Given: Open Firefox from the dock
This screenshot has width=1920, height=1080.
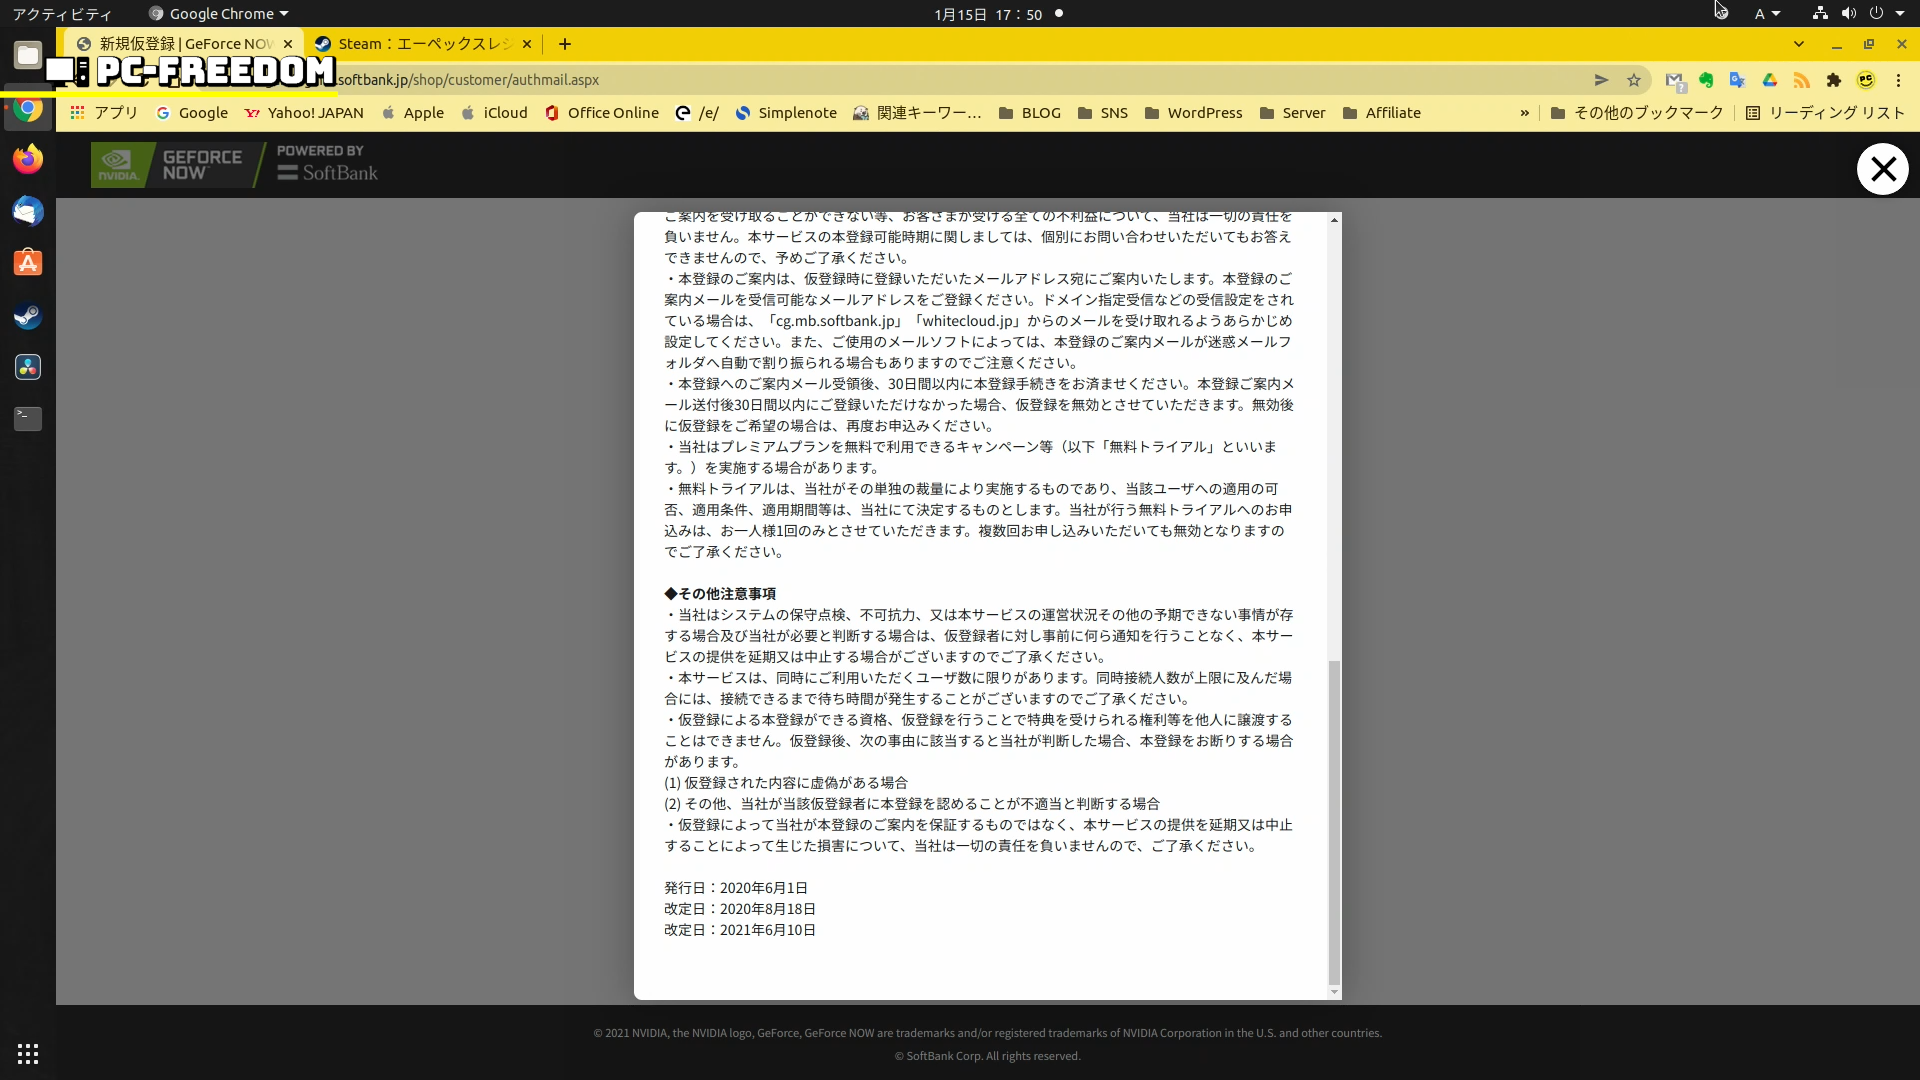Looking at the screenshot, I should (28, 159).
